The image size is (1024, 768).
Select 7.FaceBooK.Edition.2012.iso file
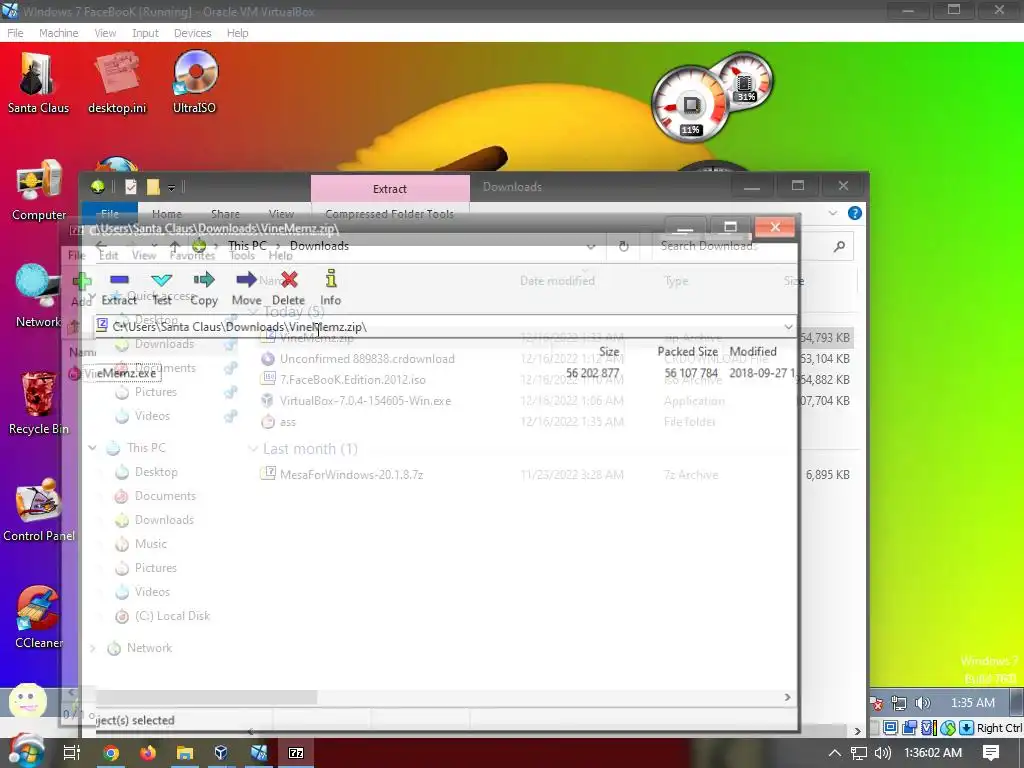pyautogui.click(x=353, y=379)
